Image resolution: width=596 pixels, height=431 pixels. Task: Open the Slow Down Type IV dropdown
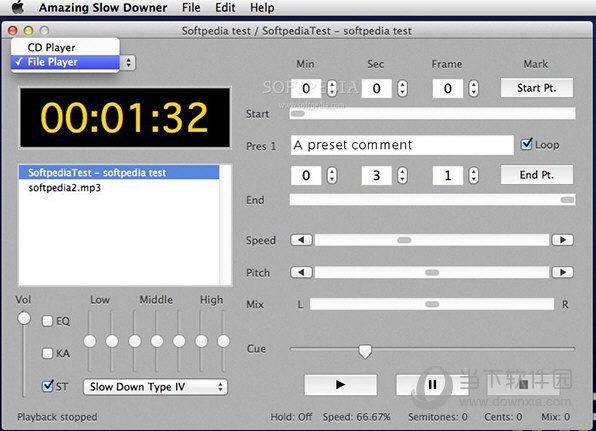(x=155, y=387)
